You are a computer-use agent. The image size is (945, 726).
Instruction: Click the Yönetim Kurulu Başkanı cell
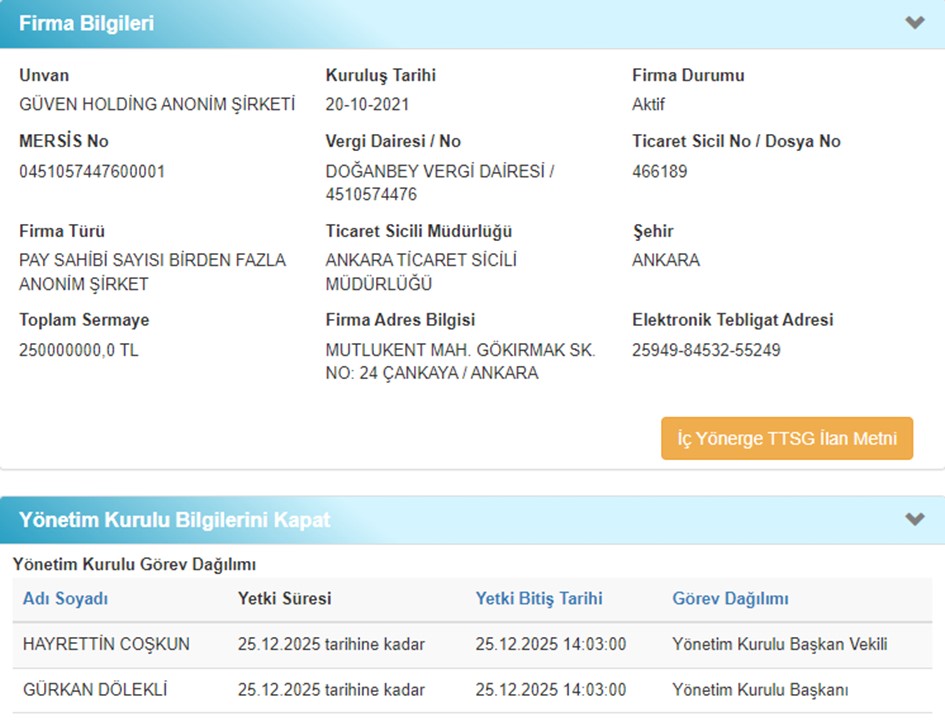click(x=759, y=689)
